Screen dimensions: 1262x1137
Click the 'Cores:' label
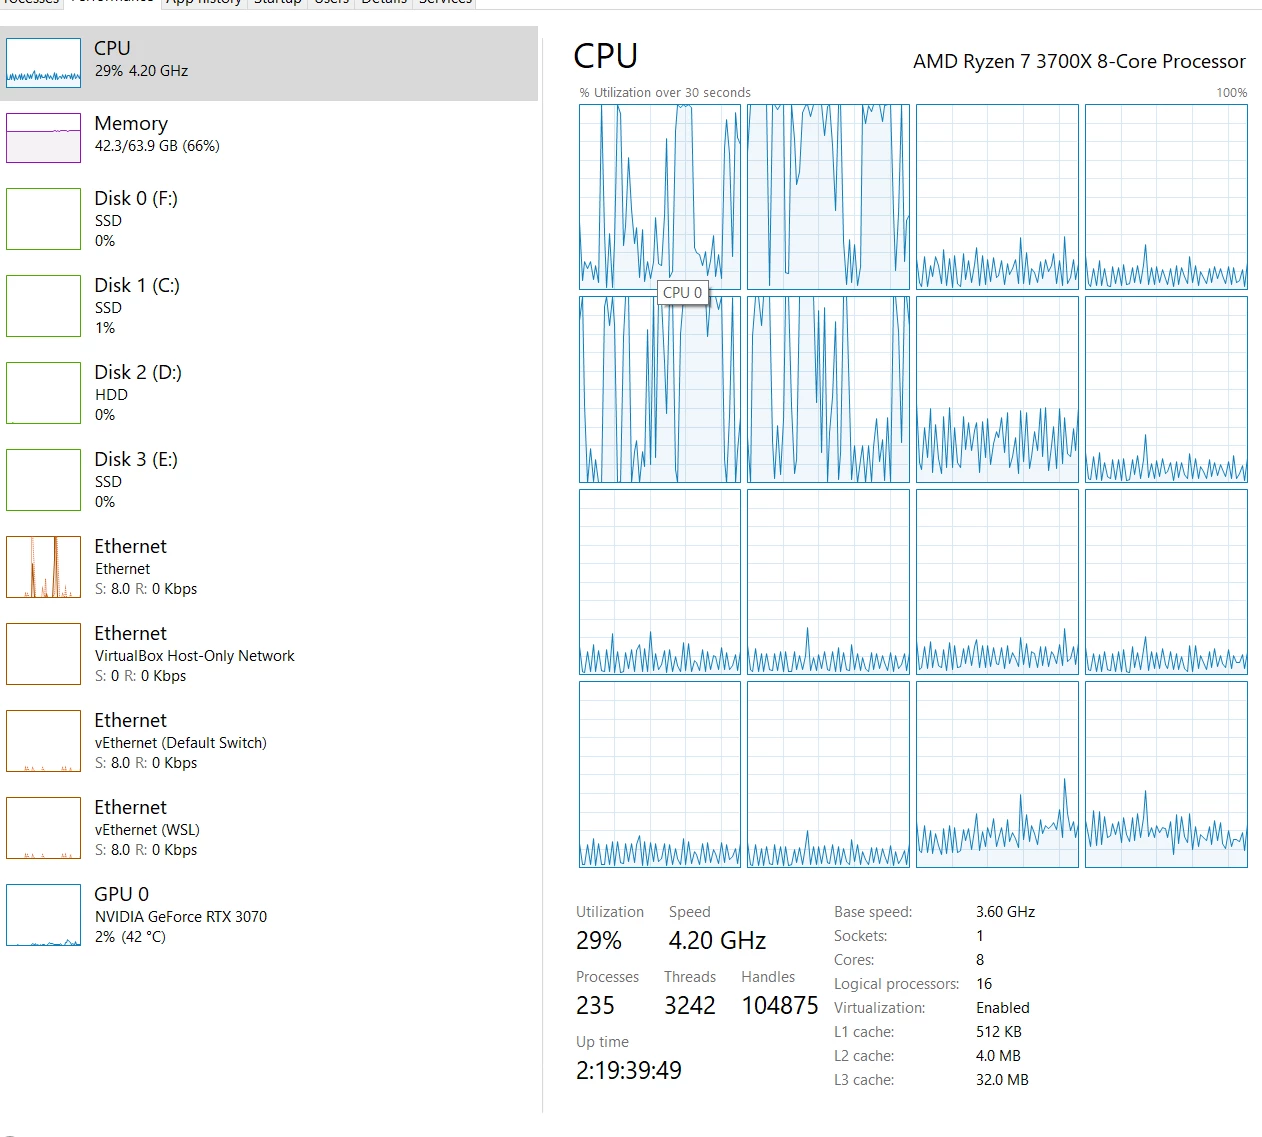click(x=854, y=960)
